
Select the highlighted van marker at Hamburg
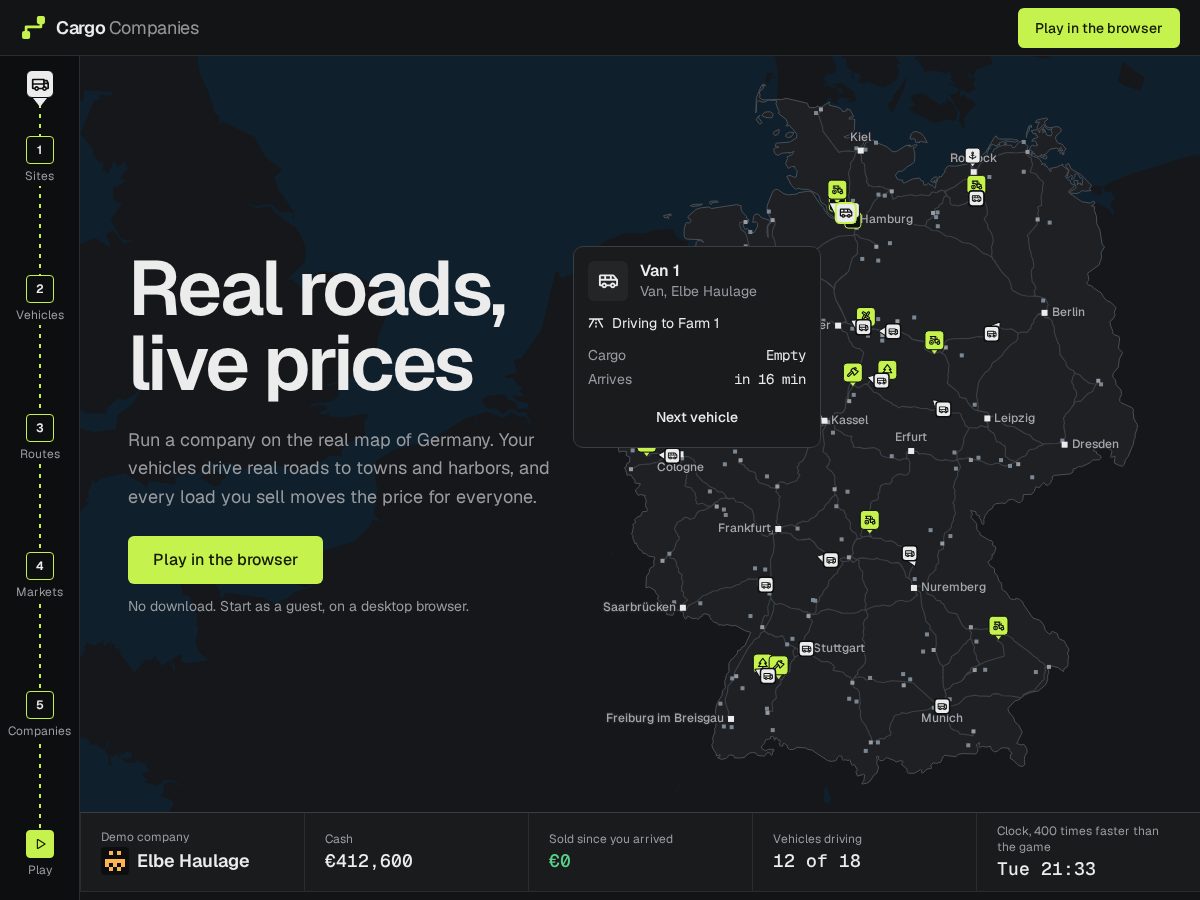[846, 213]
